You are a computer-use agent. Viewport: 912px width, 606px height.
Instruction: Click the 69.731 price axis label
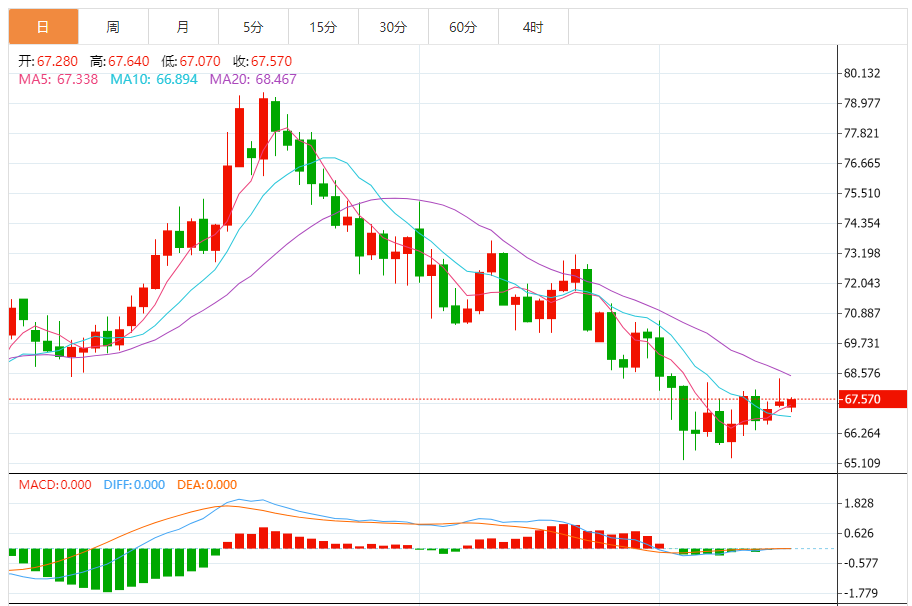pos(862,343)
